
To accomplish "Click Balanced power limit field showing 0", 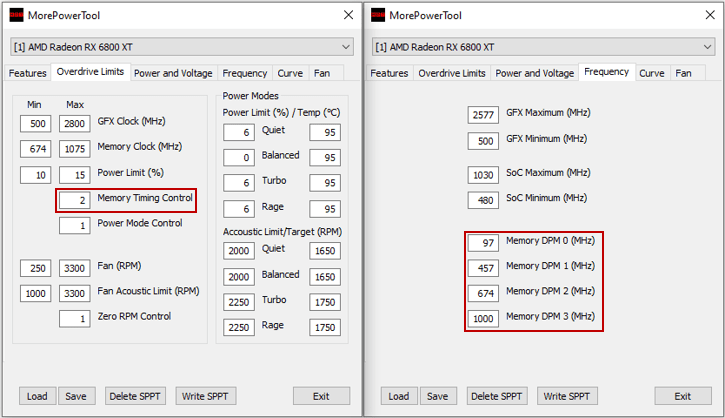I will (x=239, y=158).
